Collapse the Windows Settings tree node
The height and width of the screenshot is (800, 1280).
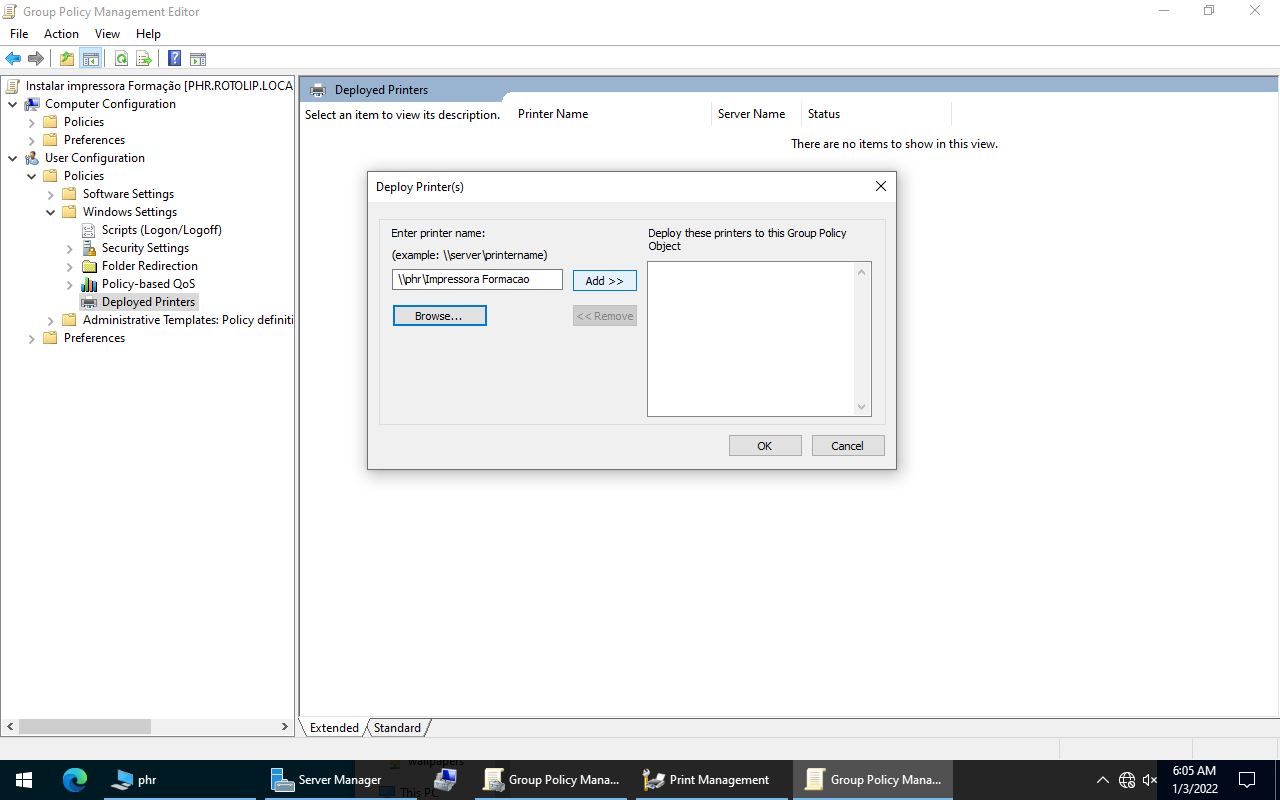[x=51, y=212]
